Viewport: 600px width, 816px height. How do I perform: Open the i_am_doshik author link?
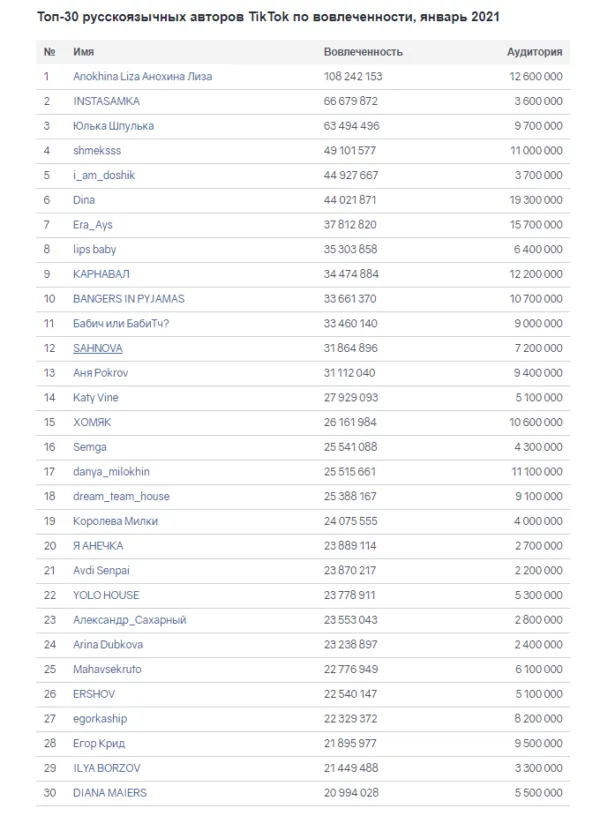104,175
